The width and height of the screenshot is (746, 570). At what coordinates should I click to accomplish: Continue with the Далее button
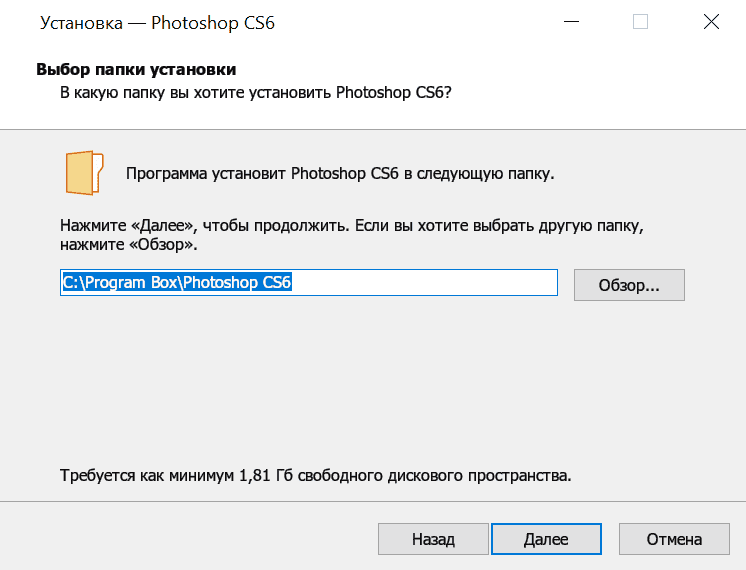pos(546,539)
